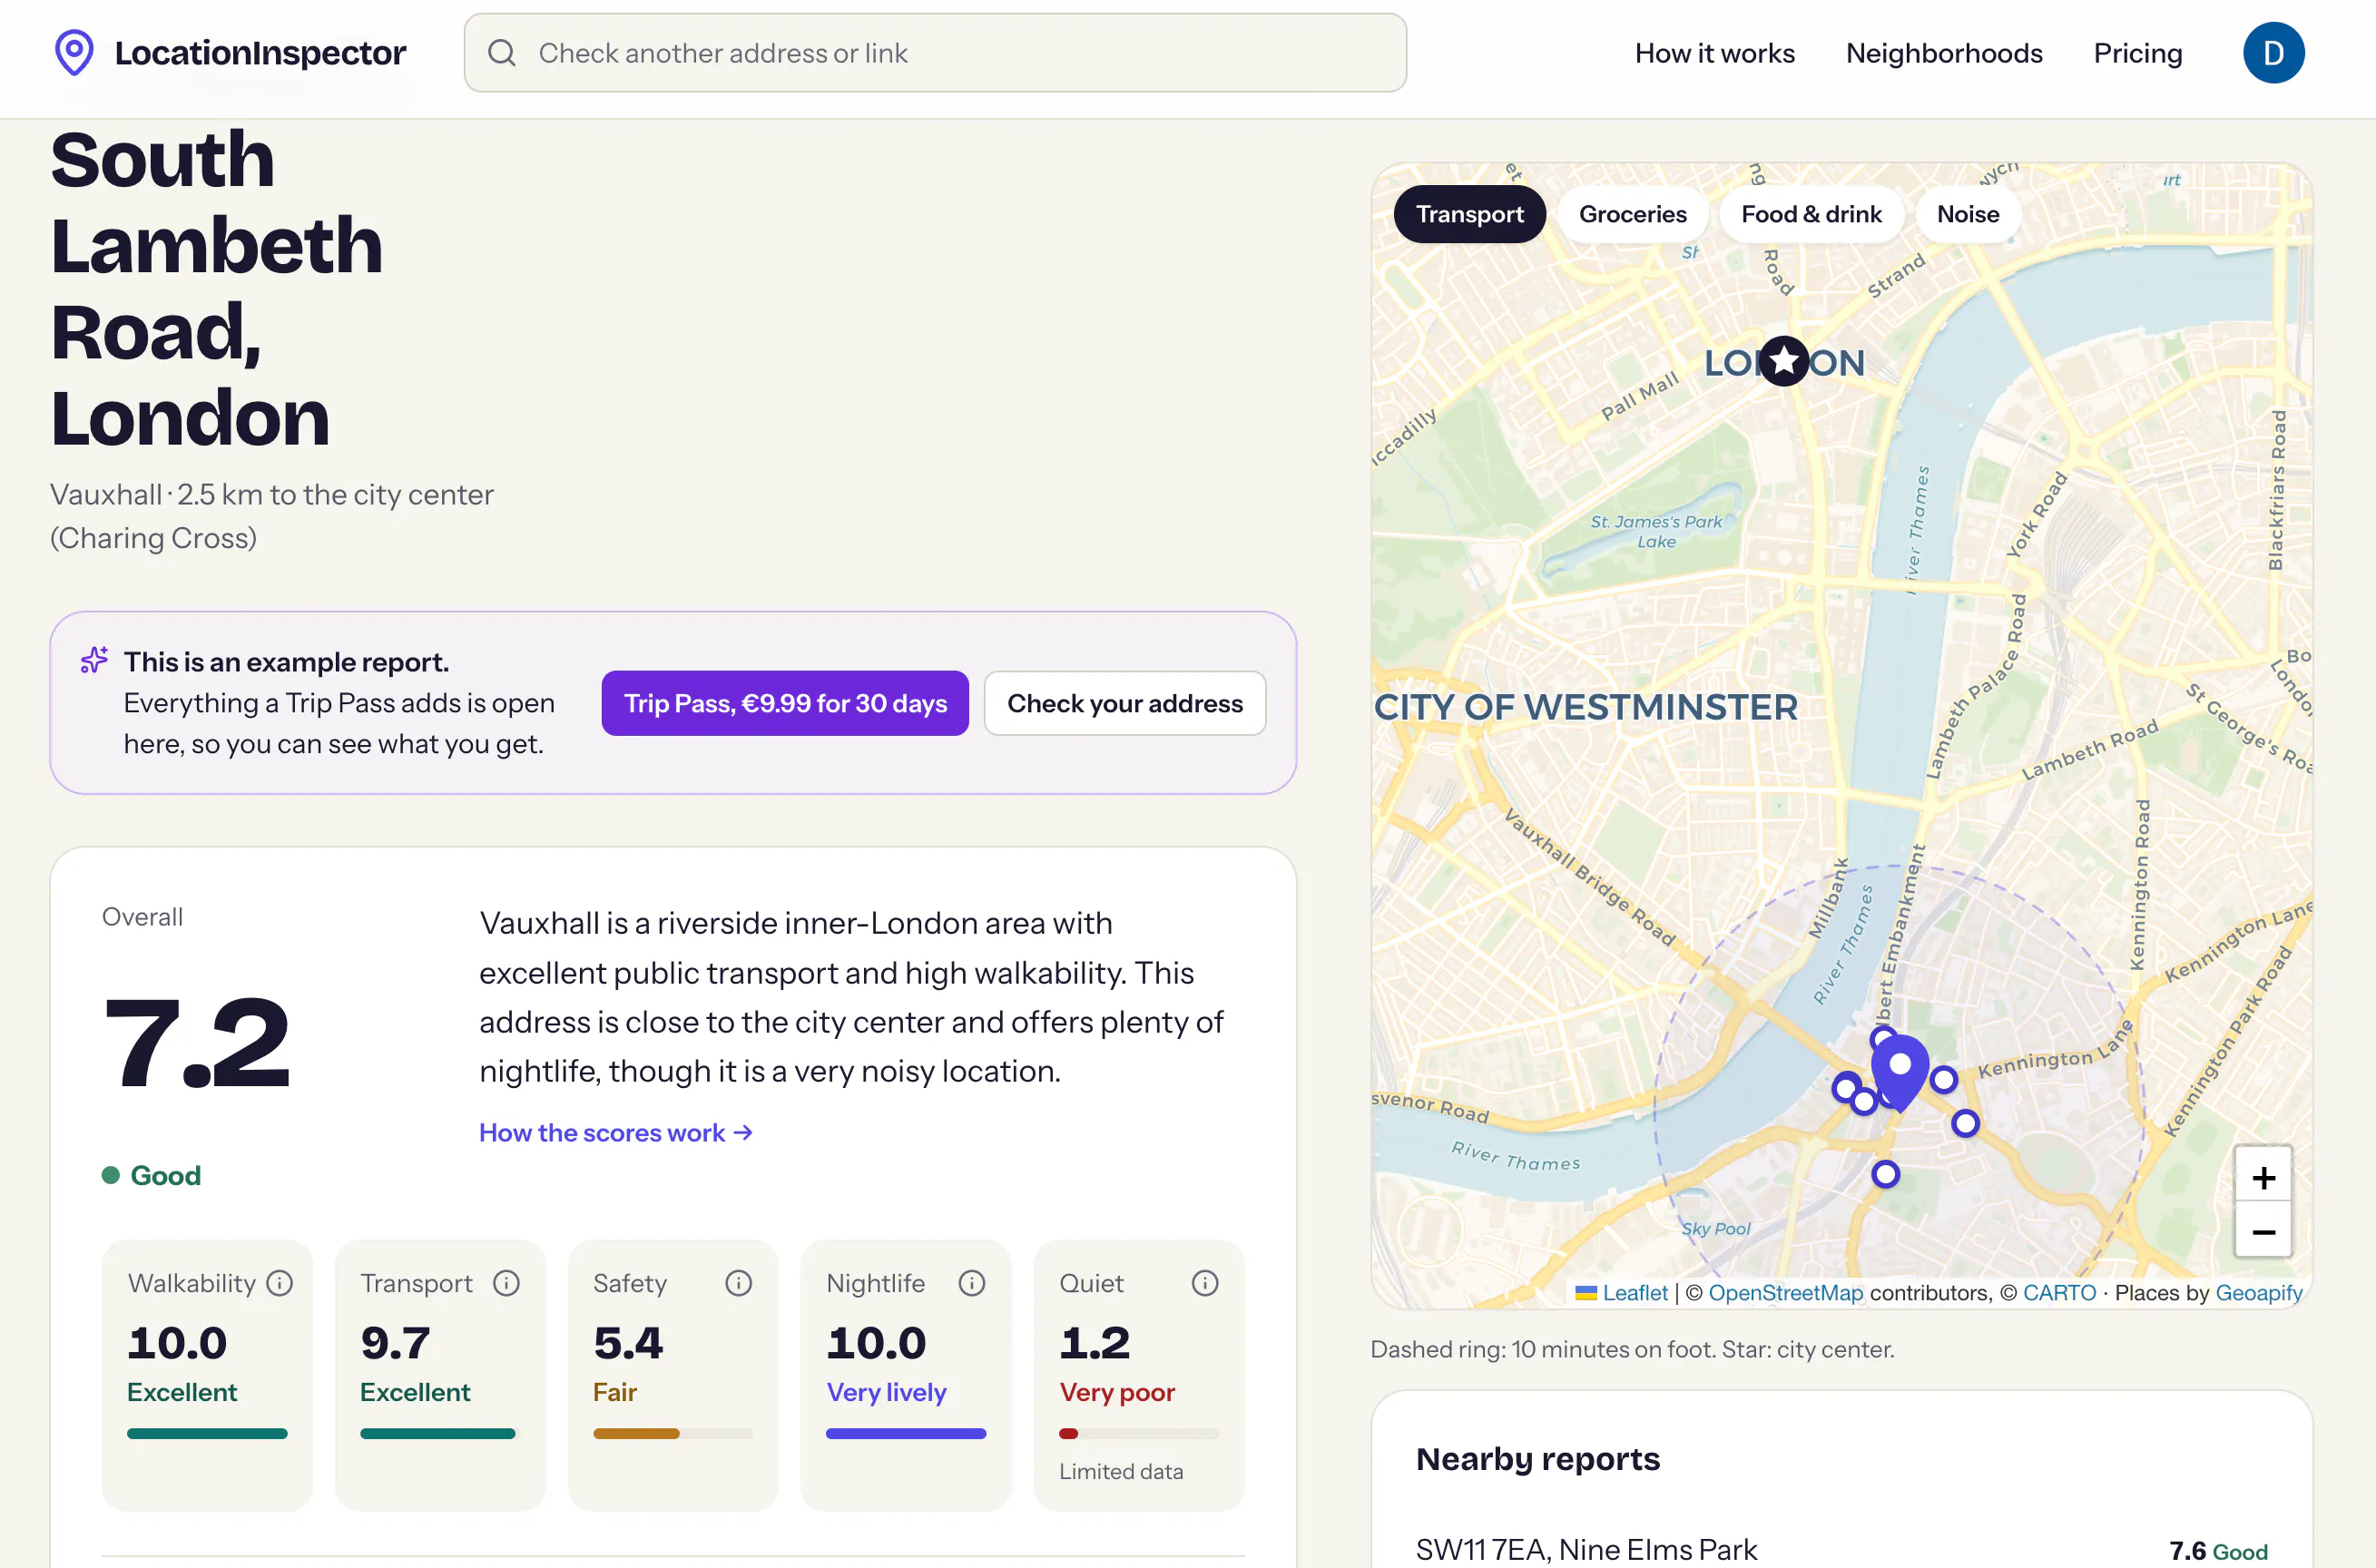Switch map to Food & drink layer
The image size is (2376, 1568).
[x=1811, y=214]
